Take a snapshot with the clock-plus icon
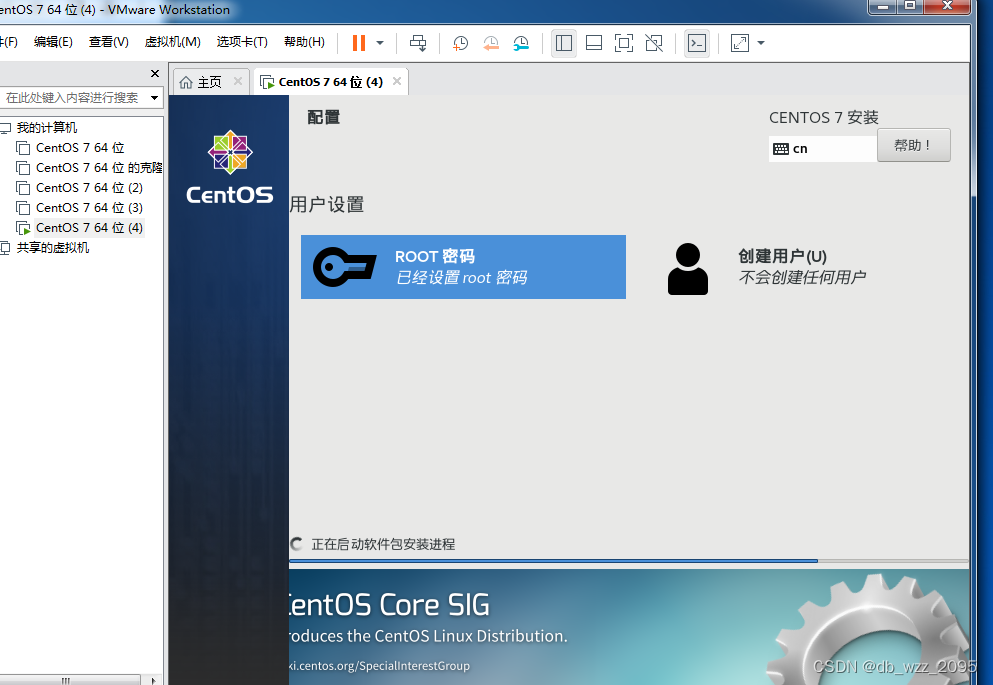 click(x=460, y=43)
